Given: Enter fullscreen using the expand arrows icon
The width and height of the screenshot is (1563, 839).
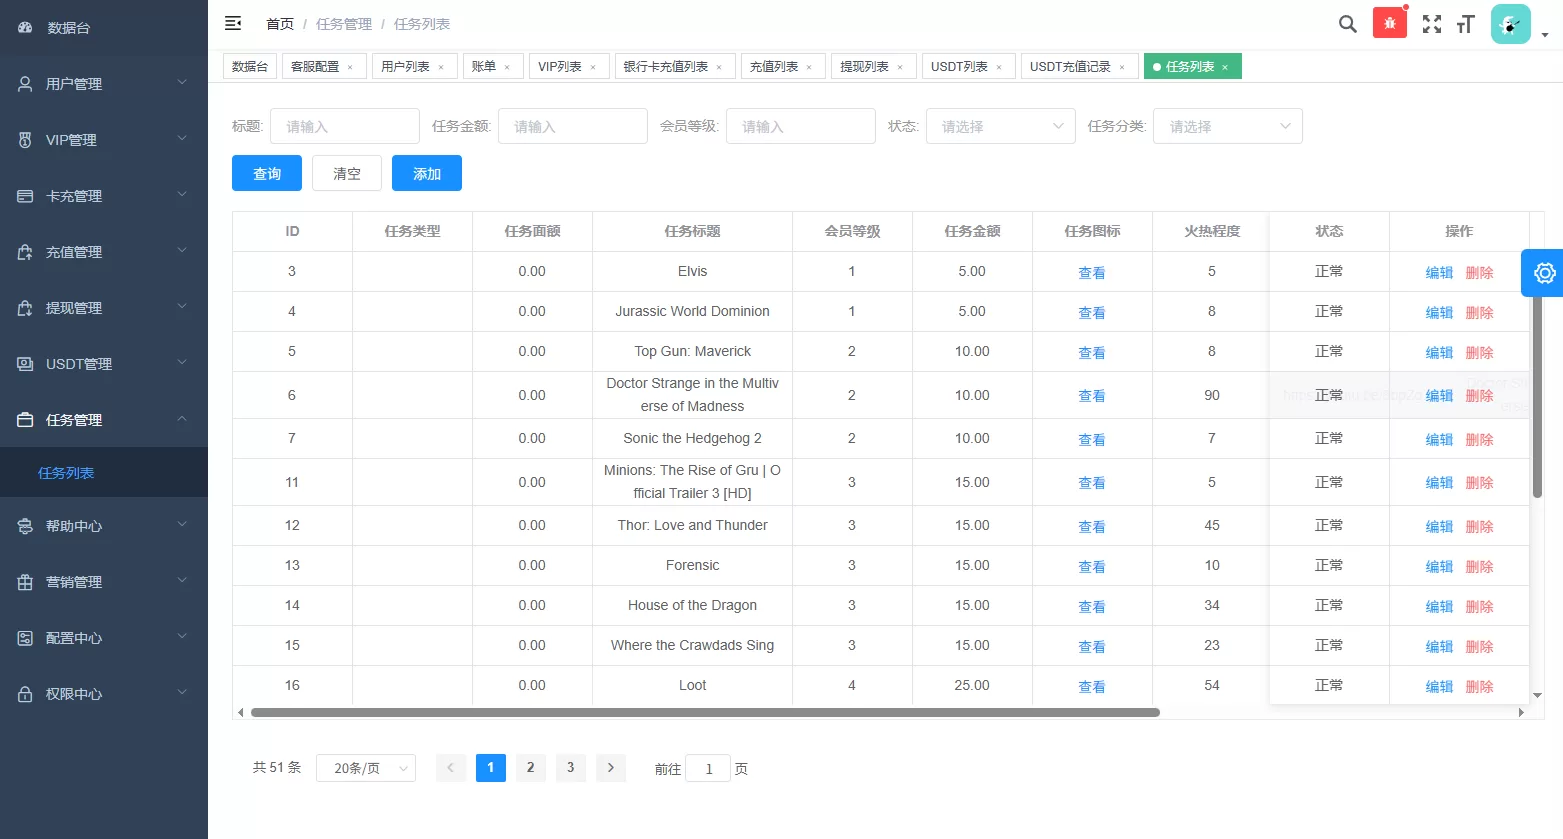Looking at the screenshot, I should 1431,23.
